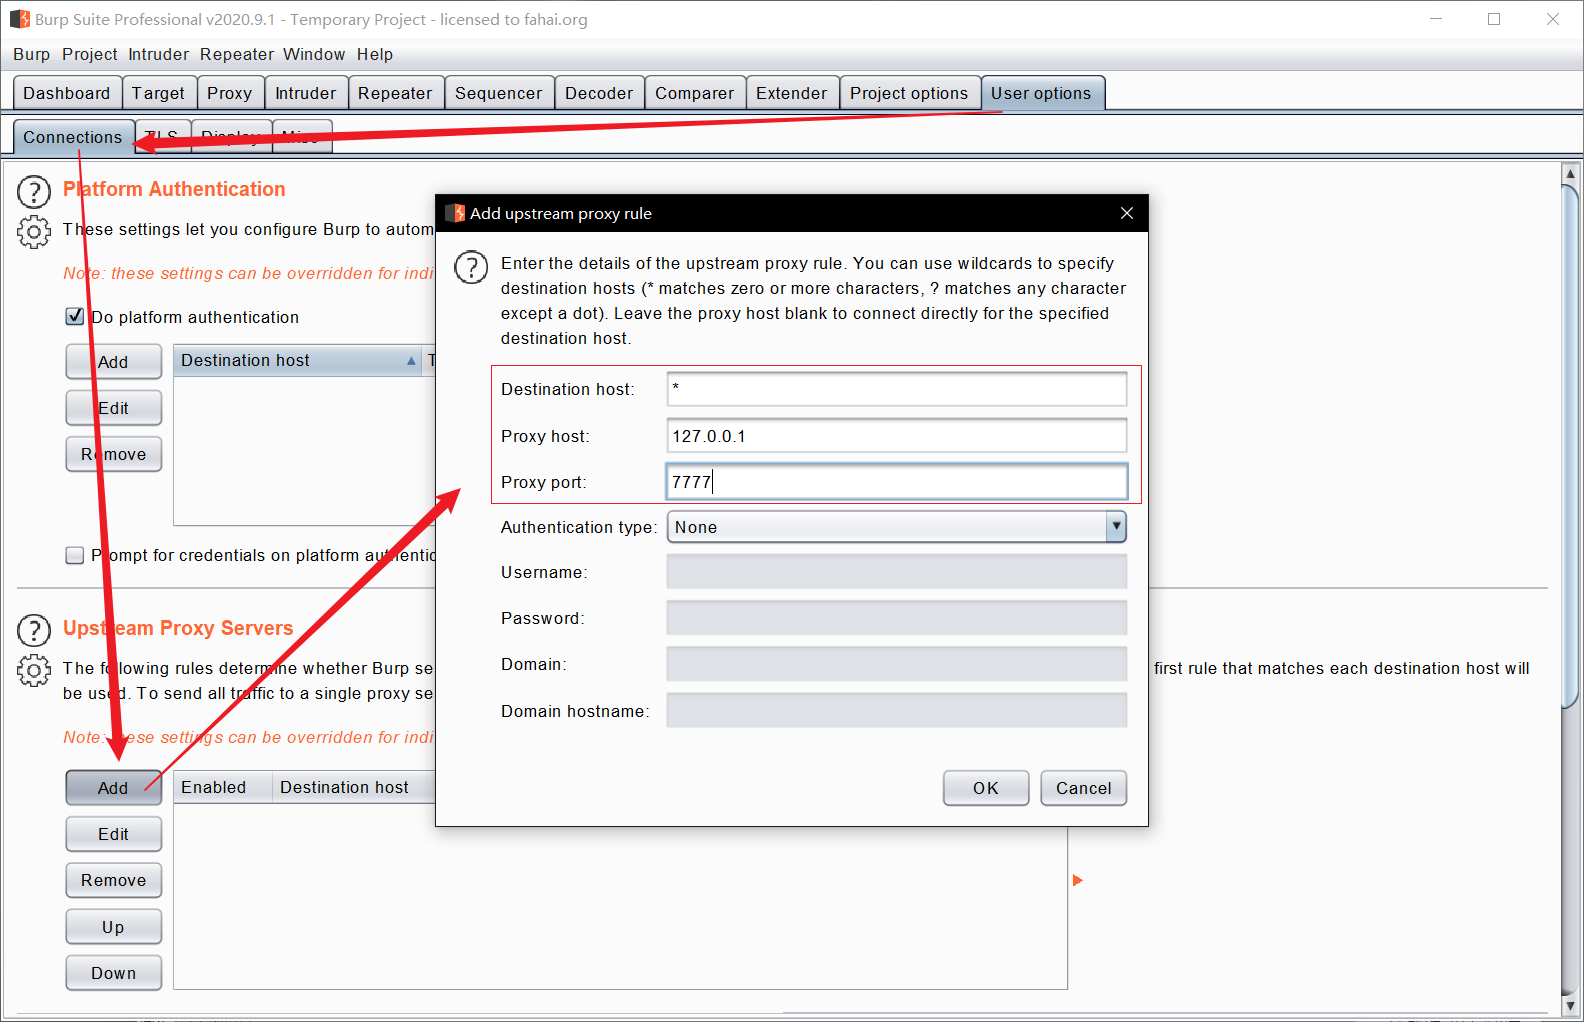Viewport: 1584px width, 1022px height.
Task: Click the vertical scrollbar up arrow
Action: pyautogui.click(x=1570, y=173)
